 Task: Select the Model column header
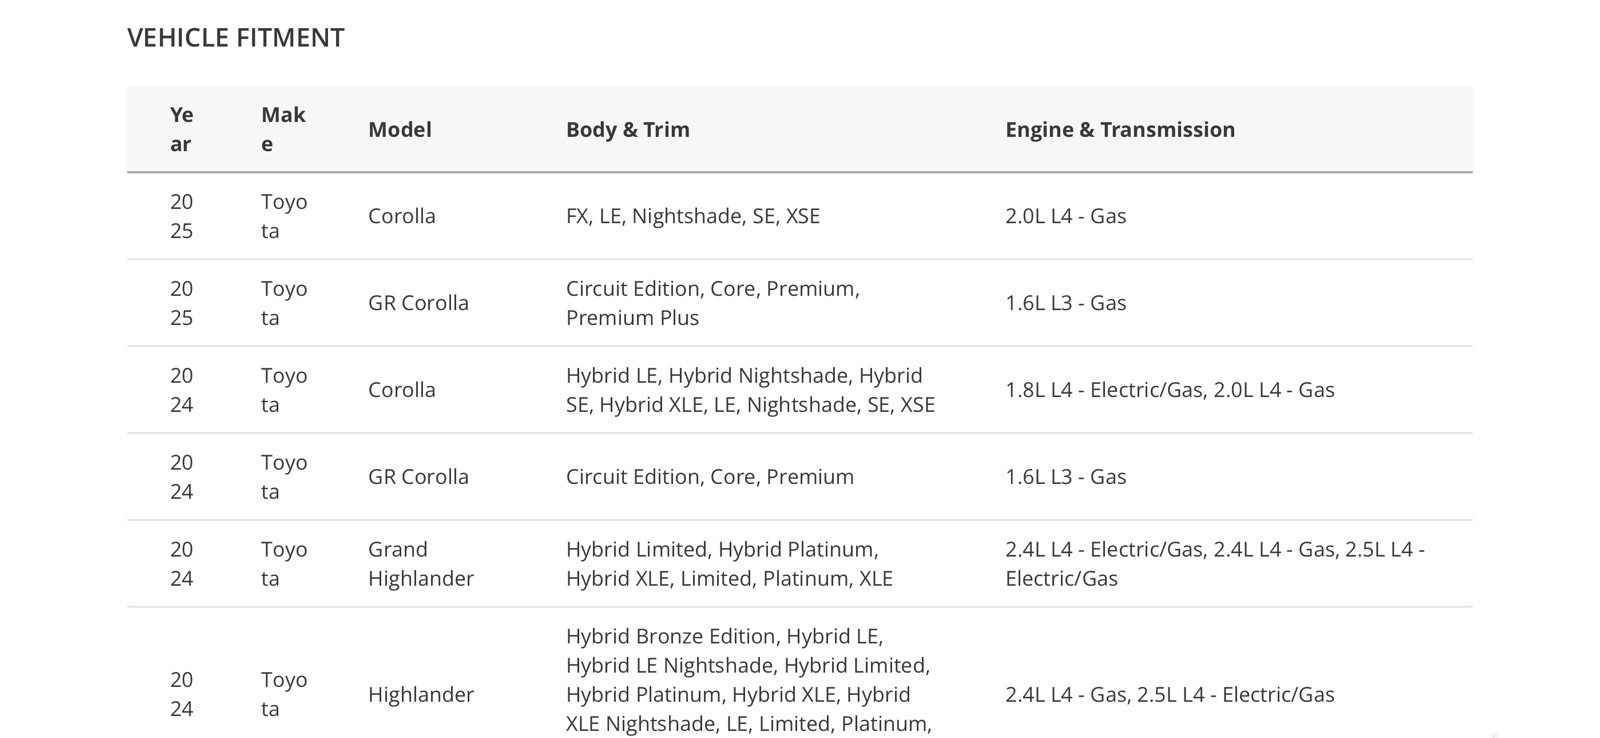400,129
